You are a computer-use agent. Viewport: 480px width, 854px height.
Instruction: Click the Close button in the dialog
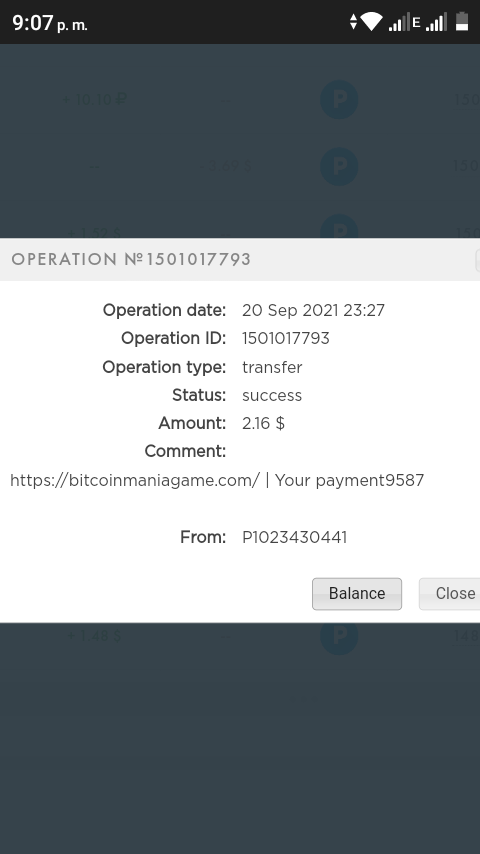point(450,594)
